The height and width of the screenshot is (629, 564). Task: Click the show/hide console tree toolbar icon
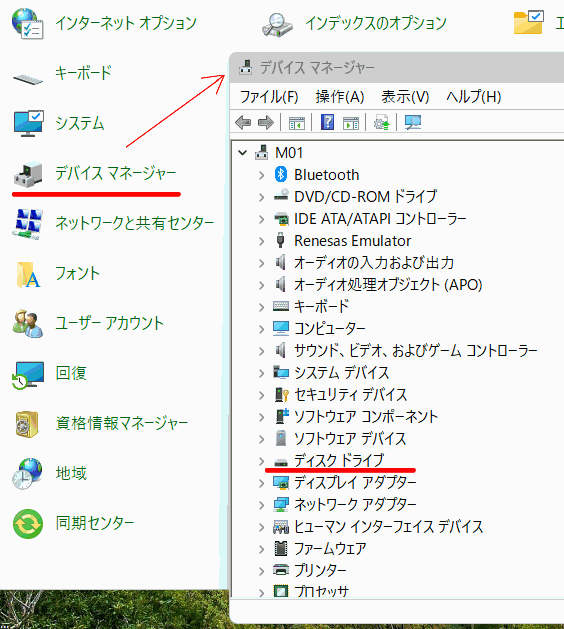click(x=297, y=122)
